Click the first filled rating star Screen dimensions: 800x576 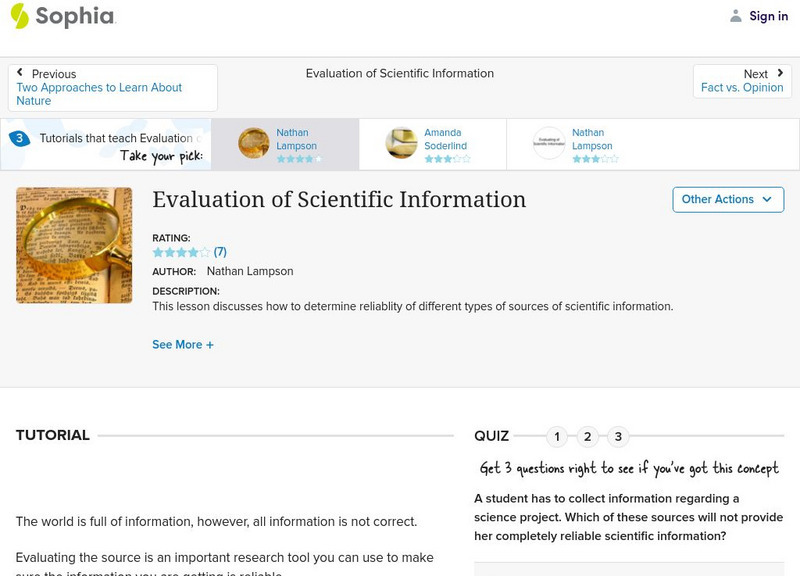(157, 251)
